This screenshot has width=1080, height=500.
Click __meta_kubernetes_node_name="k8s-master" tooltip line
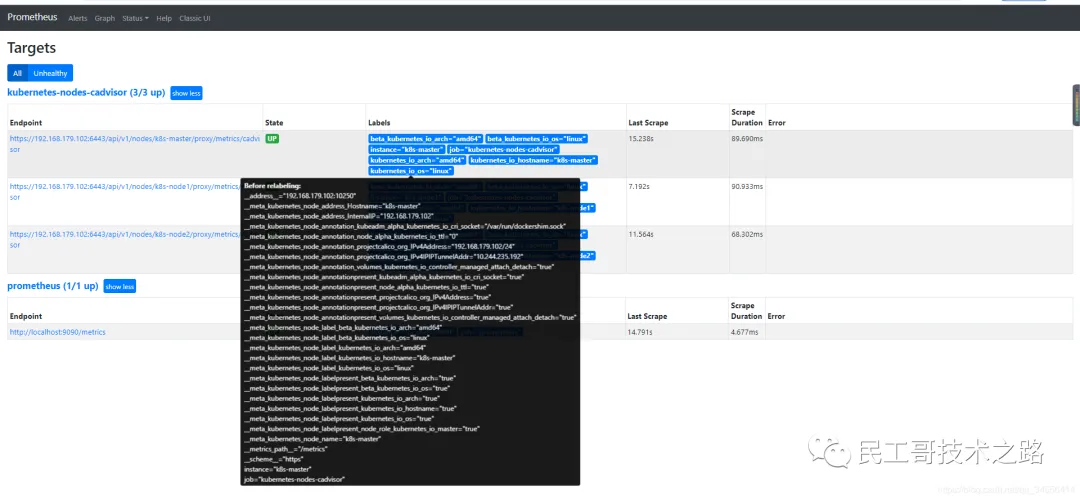coord(313,439)
